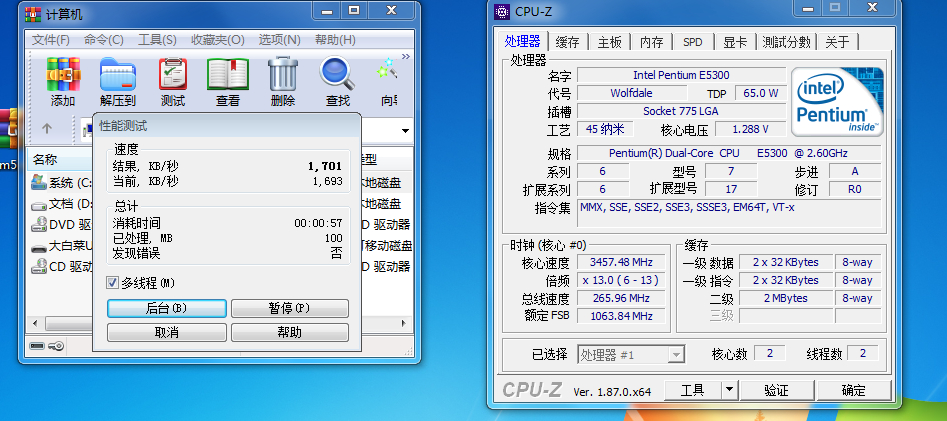Screen dimensions: 947x421
Task: Click the 确定 button in CPU-Z
Action: coord(853,390)
